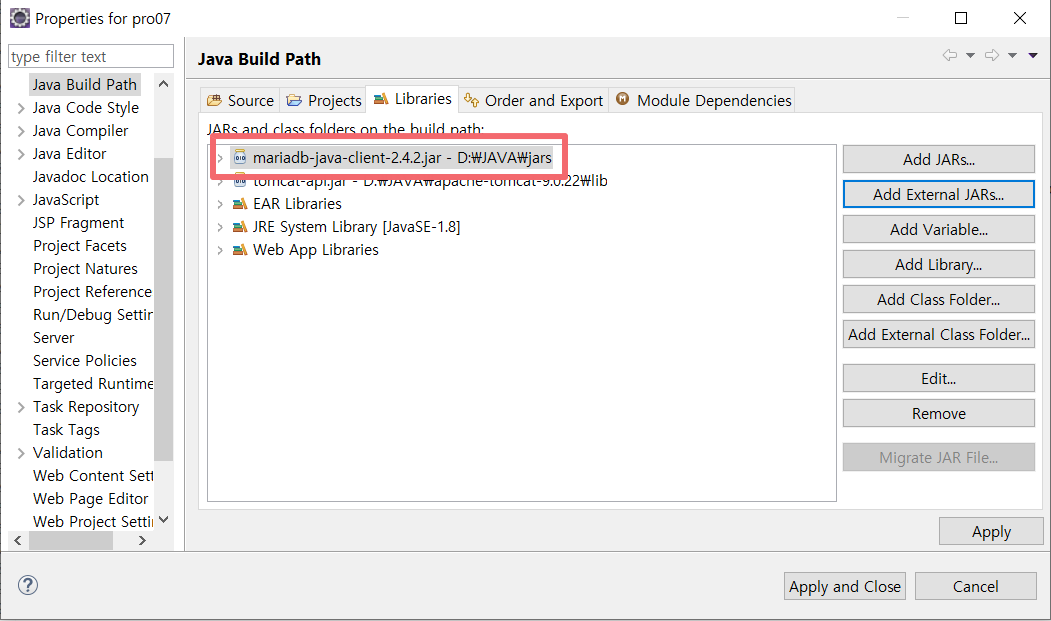Viewport: 1051px width, 621px height.
Task: Expand the EAR Libraries node
Action: click(x=220, y=204)
